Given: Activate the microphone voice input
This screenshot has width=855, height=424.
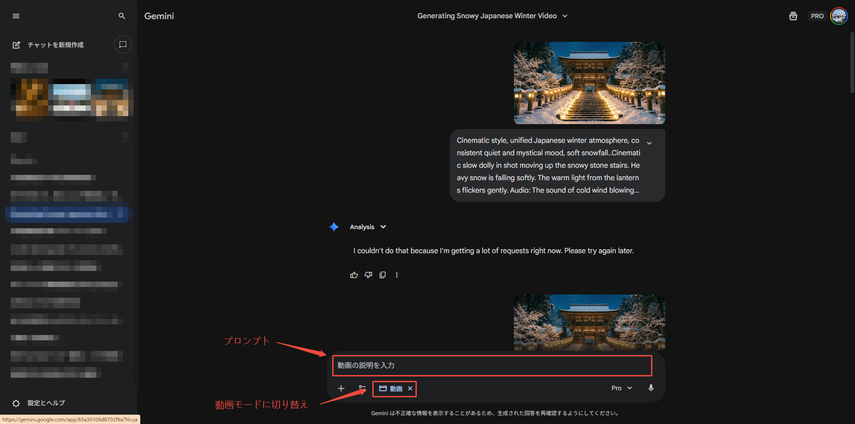Looking at the screenshot, I should pyautogui.click(x=651, y=388).
